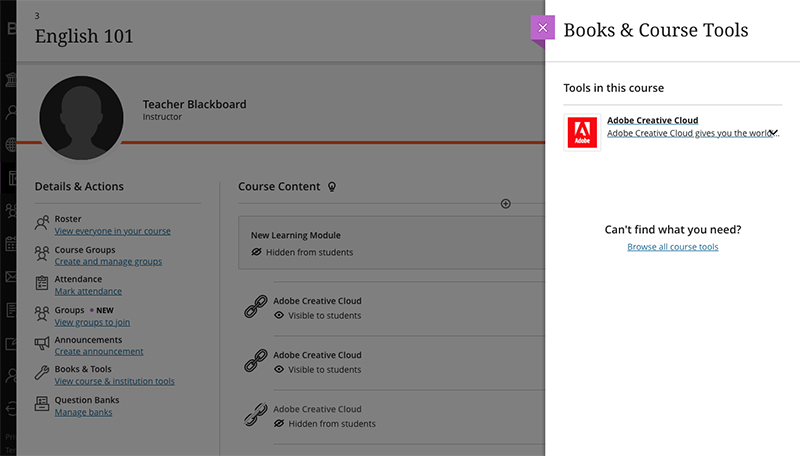Click the Adobe Creative Cloud logo thumbnail
The width and height of the screenshot is (800, 456).
pos(582,133)
